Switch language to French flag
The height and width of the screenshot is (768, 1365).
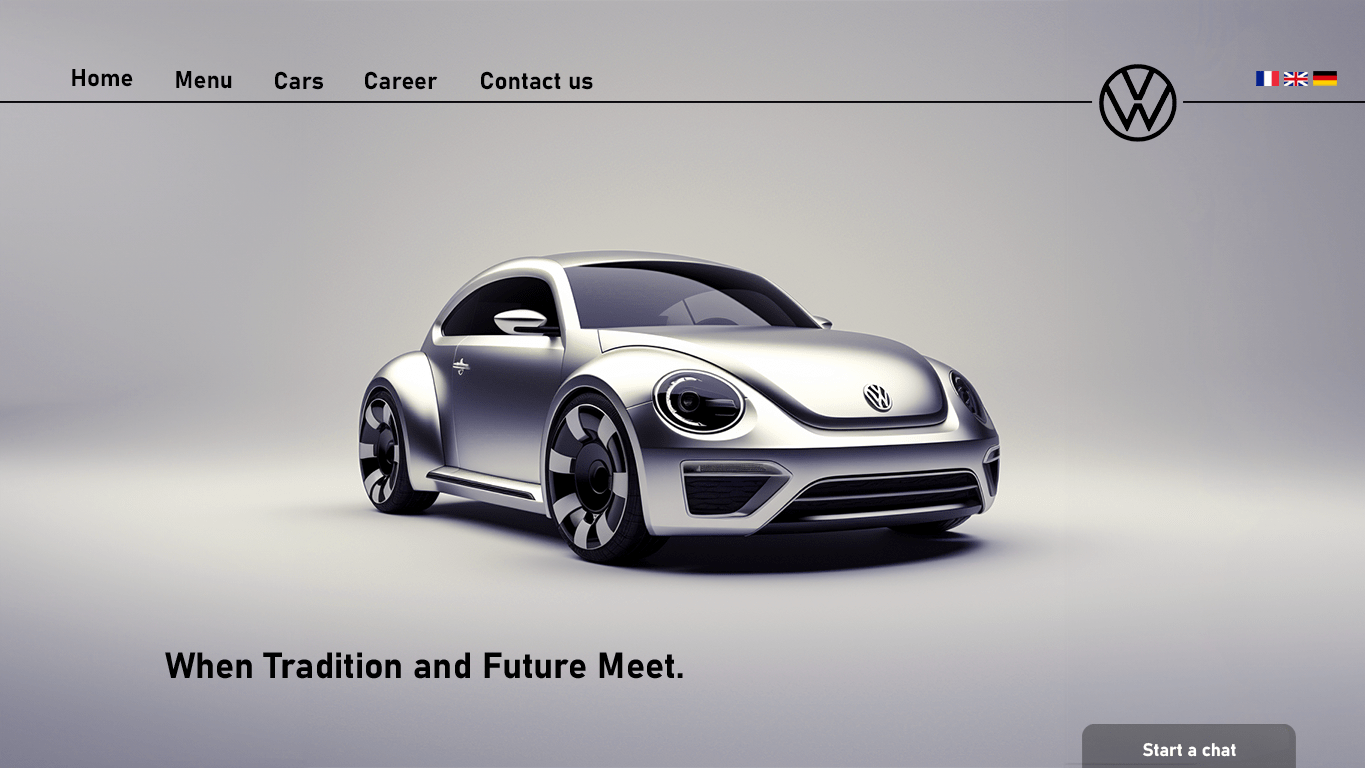1267,78
